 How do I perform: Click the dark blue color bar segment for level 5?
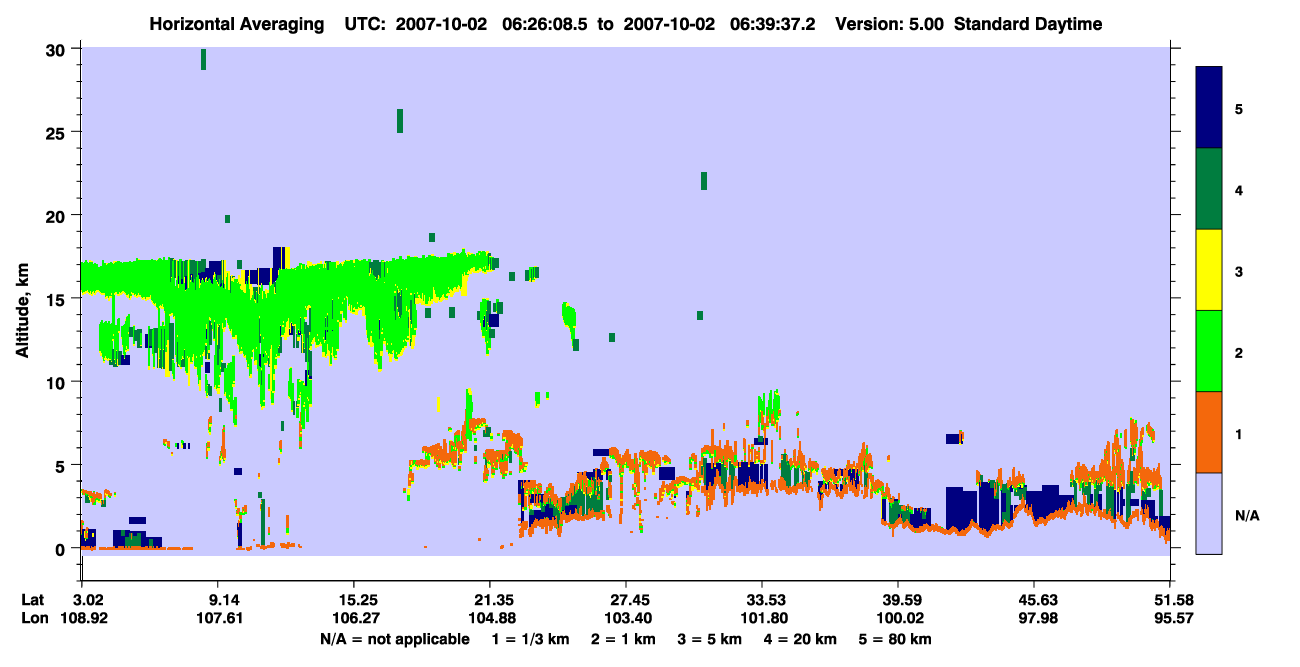1209,108
